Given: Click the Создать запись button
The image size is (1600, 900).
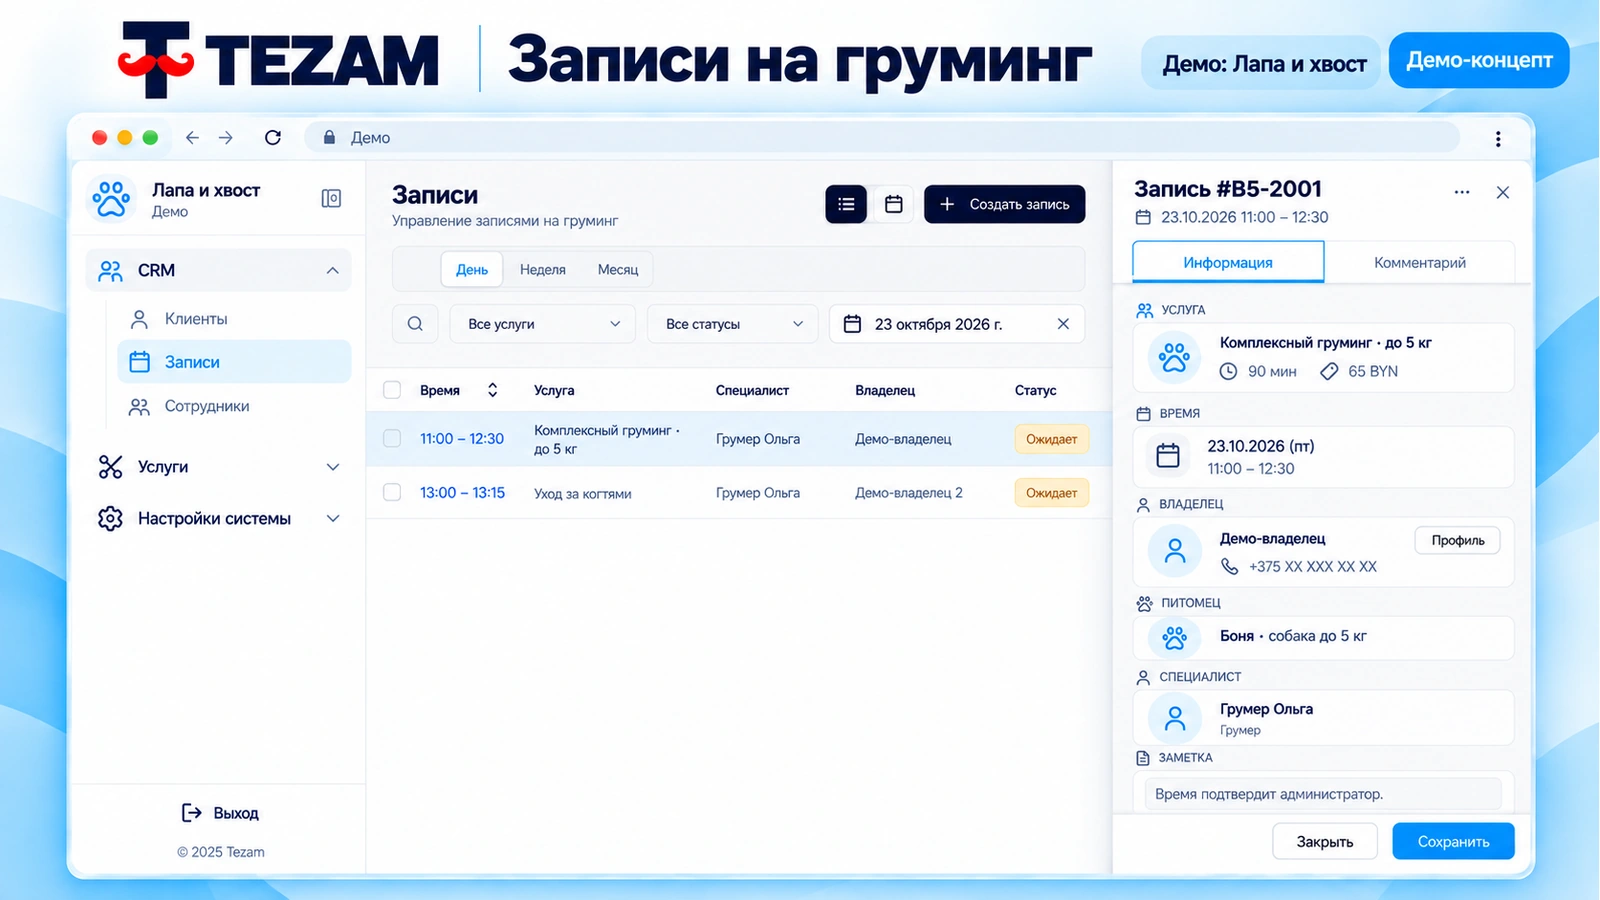Looking at the screenshot, I should pos(1005,204).
